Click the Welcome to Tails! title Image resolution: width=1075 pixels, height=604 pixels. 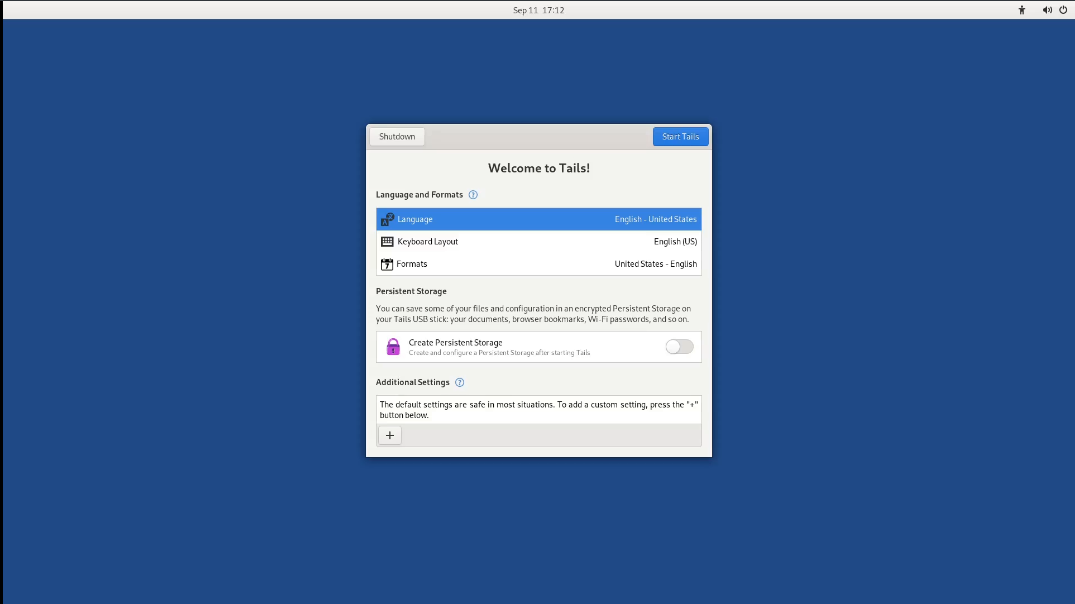[x=538, y=168]
